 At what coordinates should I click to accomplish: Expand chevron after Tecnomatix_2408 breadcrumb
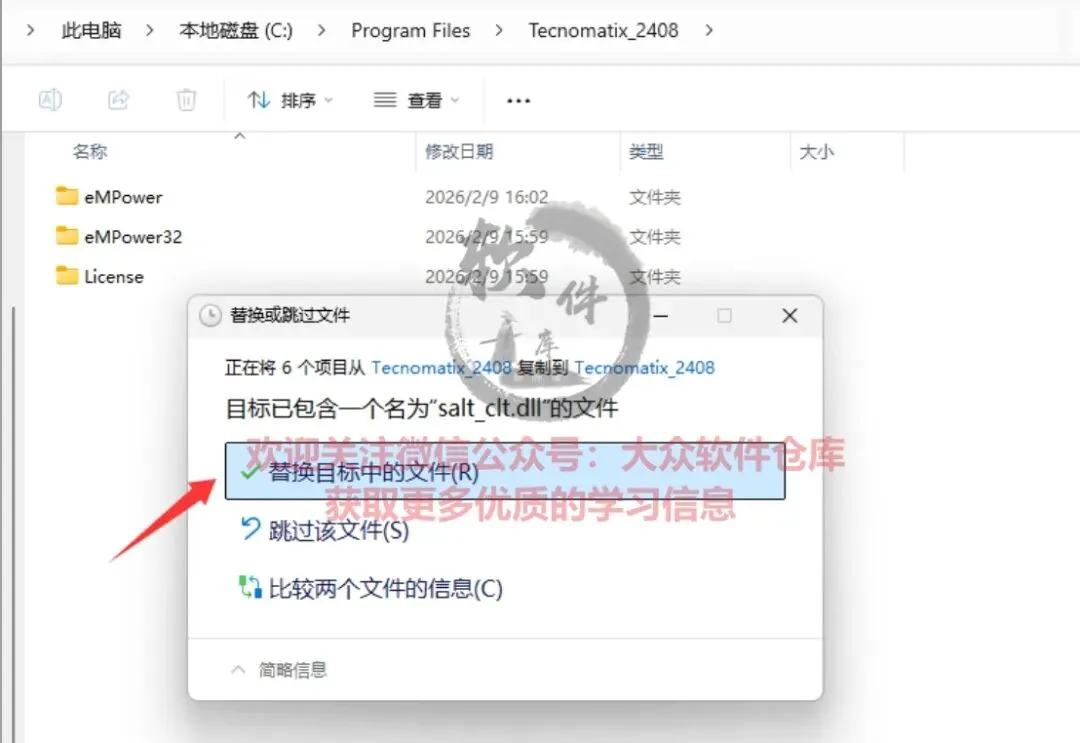coord(709,30)
